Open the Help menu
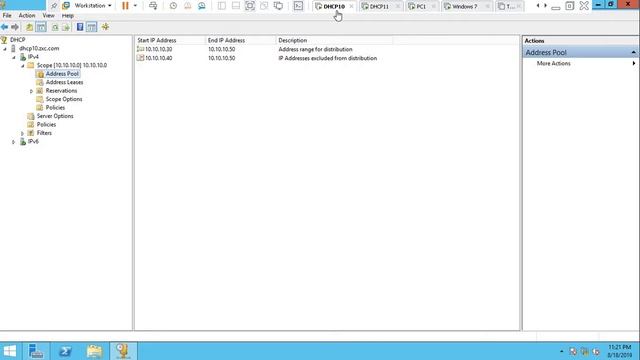640x360 pixels. (68, 16)
